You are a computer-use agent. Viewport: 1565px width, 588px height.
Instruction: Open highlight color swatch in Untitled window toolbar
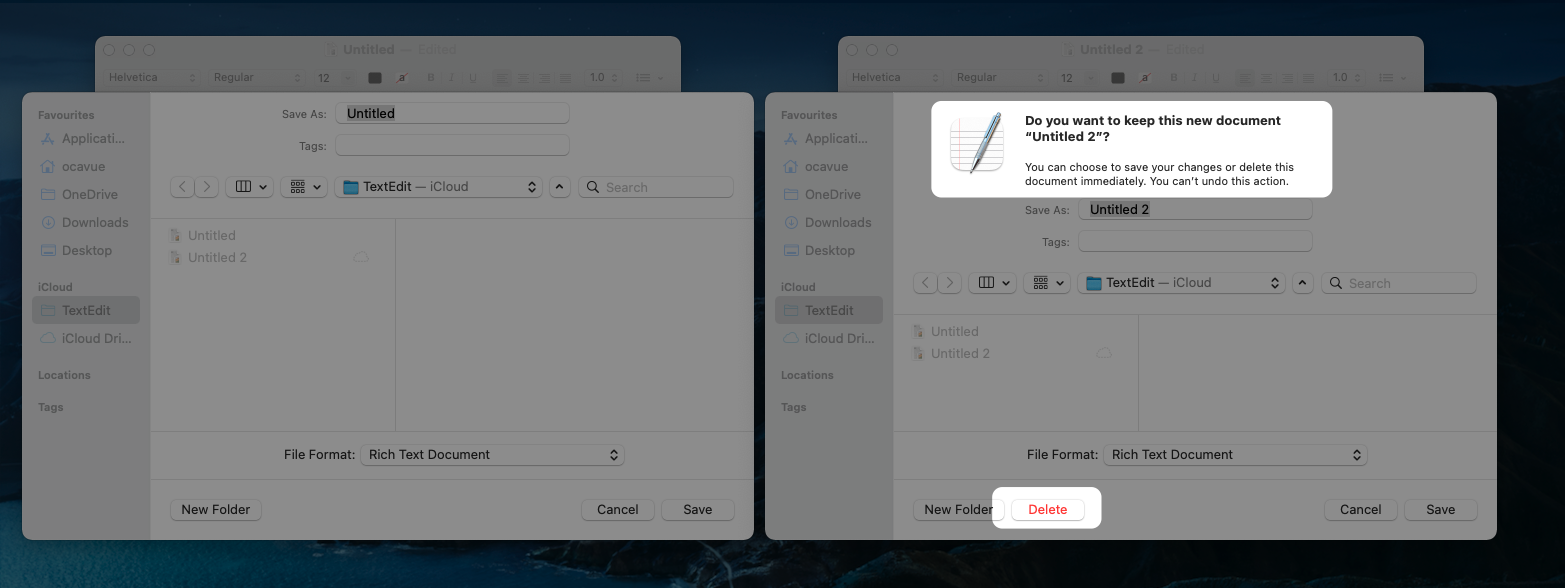tap(401, 77)
